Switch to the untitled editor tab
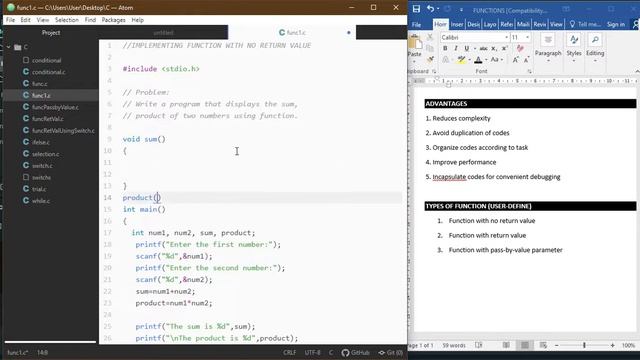 pyautogui.click(x=163, y=33)
